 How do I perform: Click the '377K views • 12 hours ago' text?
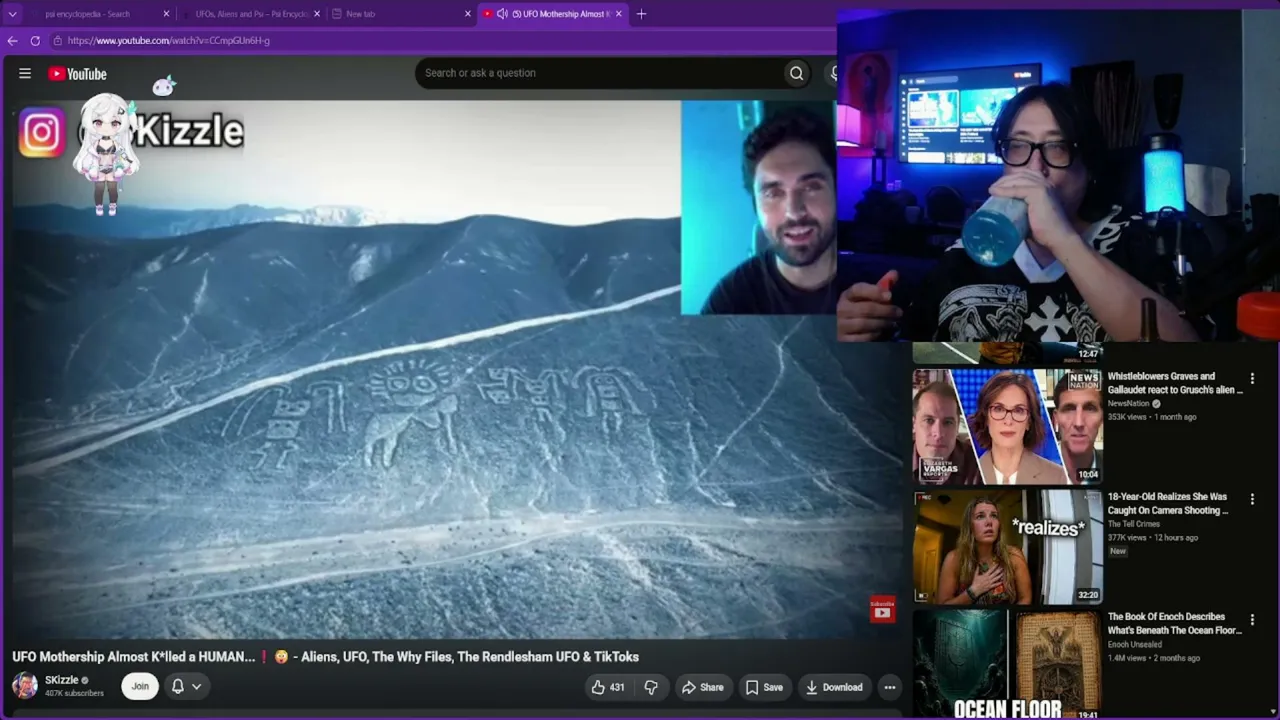(1153, 538)
